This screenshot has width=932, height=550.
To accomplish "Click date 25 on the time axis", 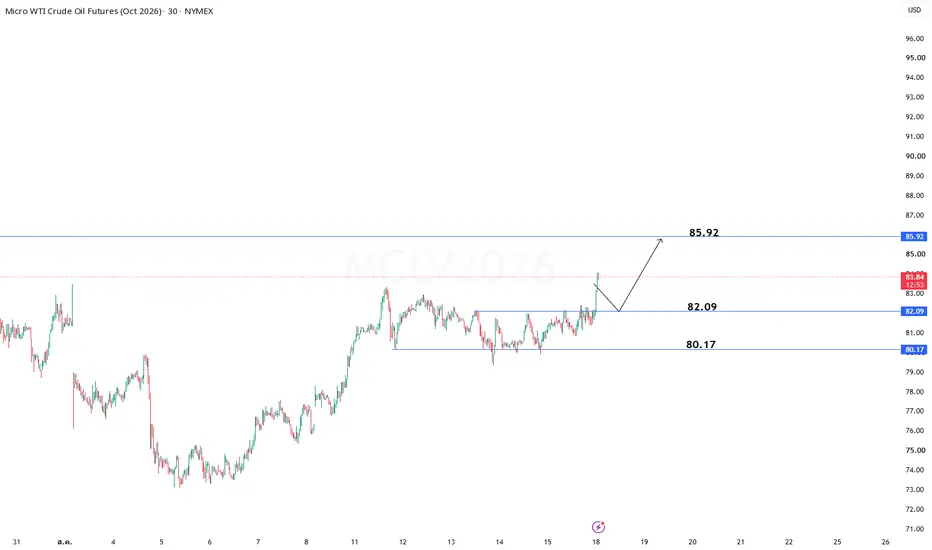I will point(837,542).
